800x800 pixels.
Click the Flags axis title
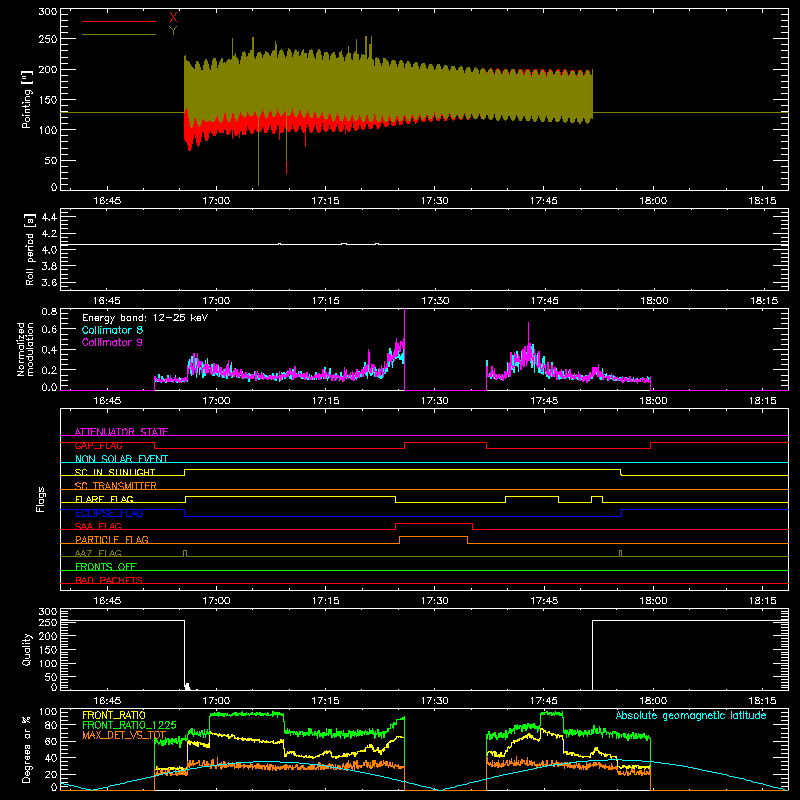41,499
